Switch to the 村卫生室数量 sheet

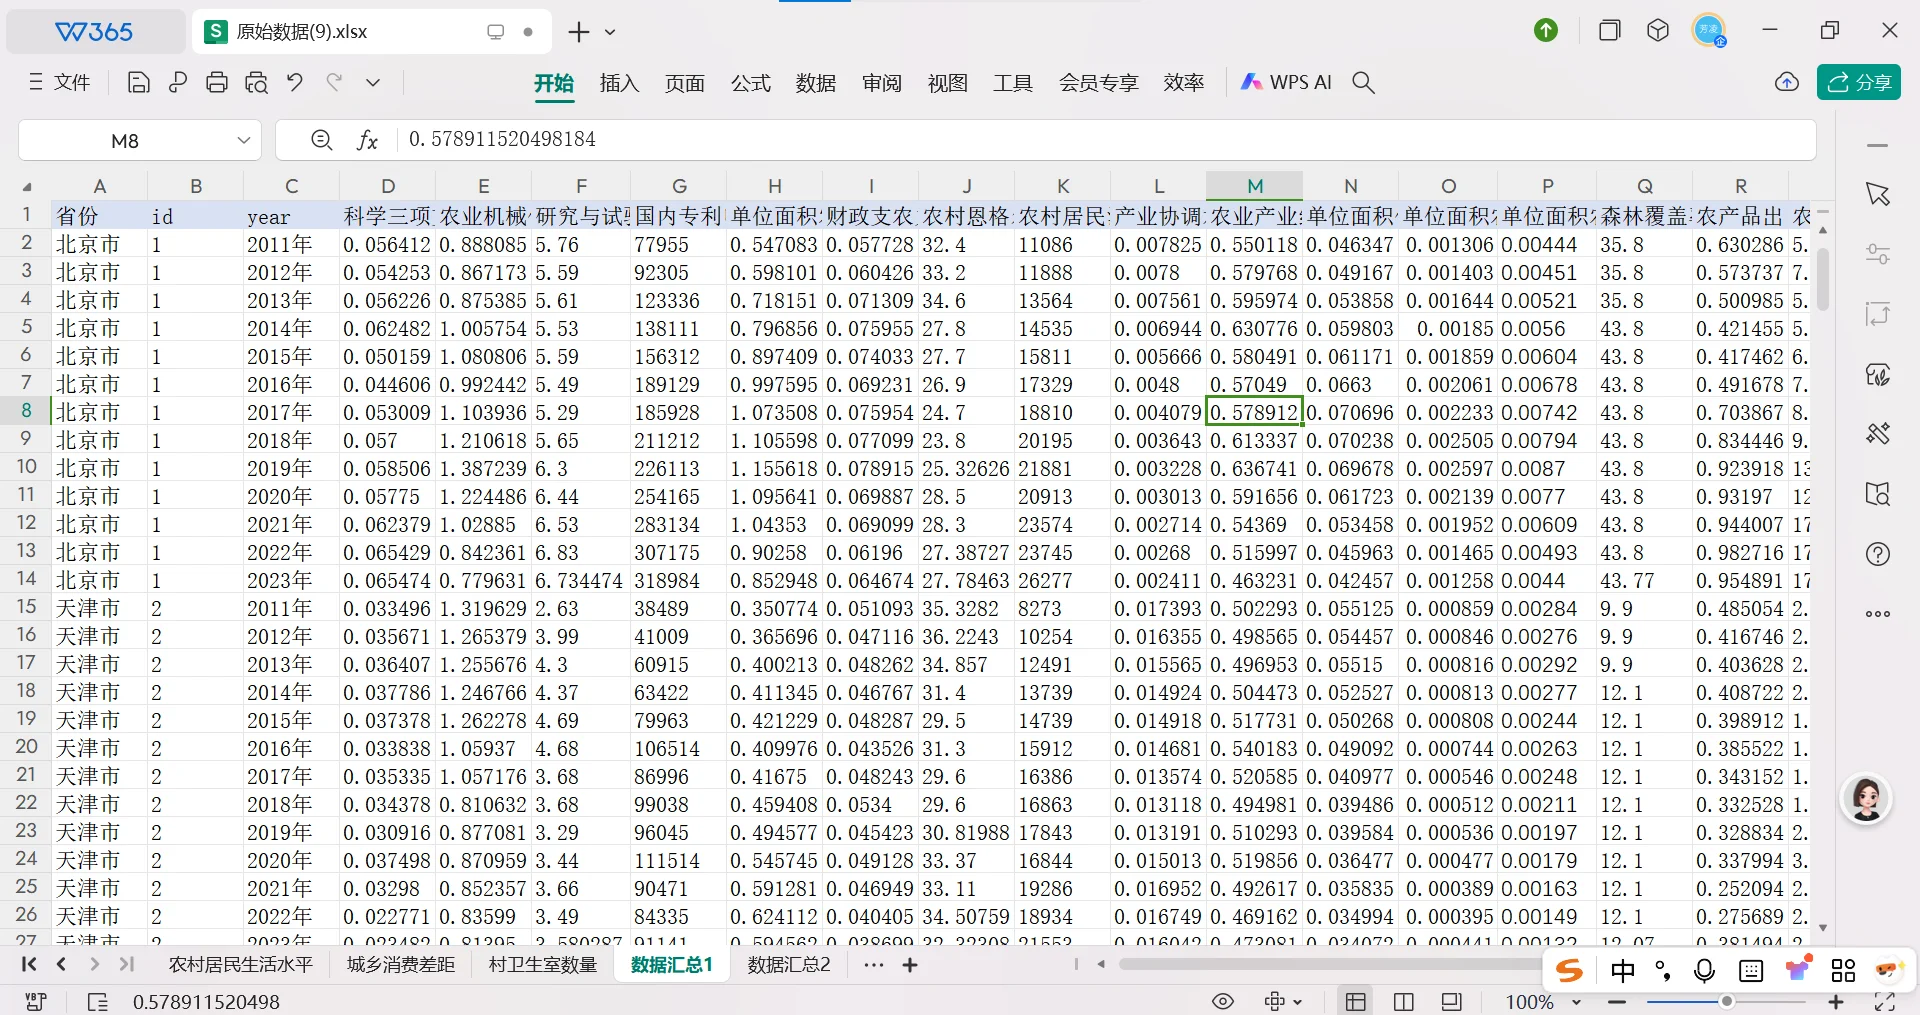543,965
